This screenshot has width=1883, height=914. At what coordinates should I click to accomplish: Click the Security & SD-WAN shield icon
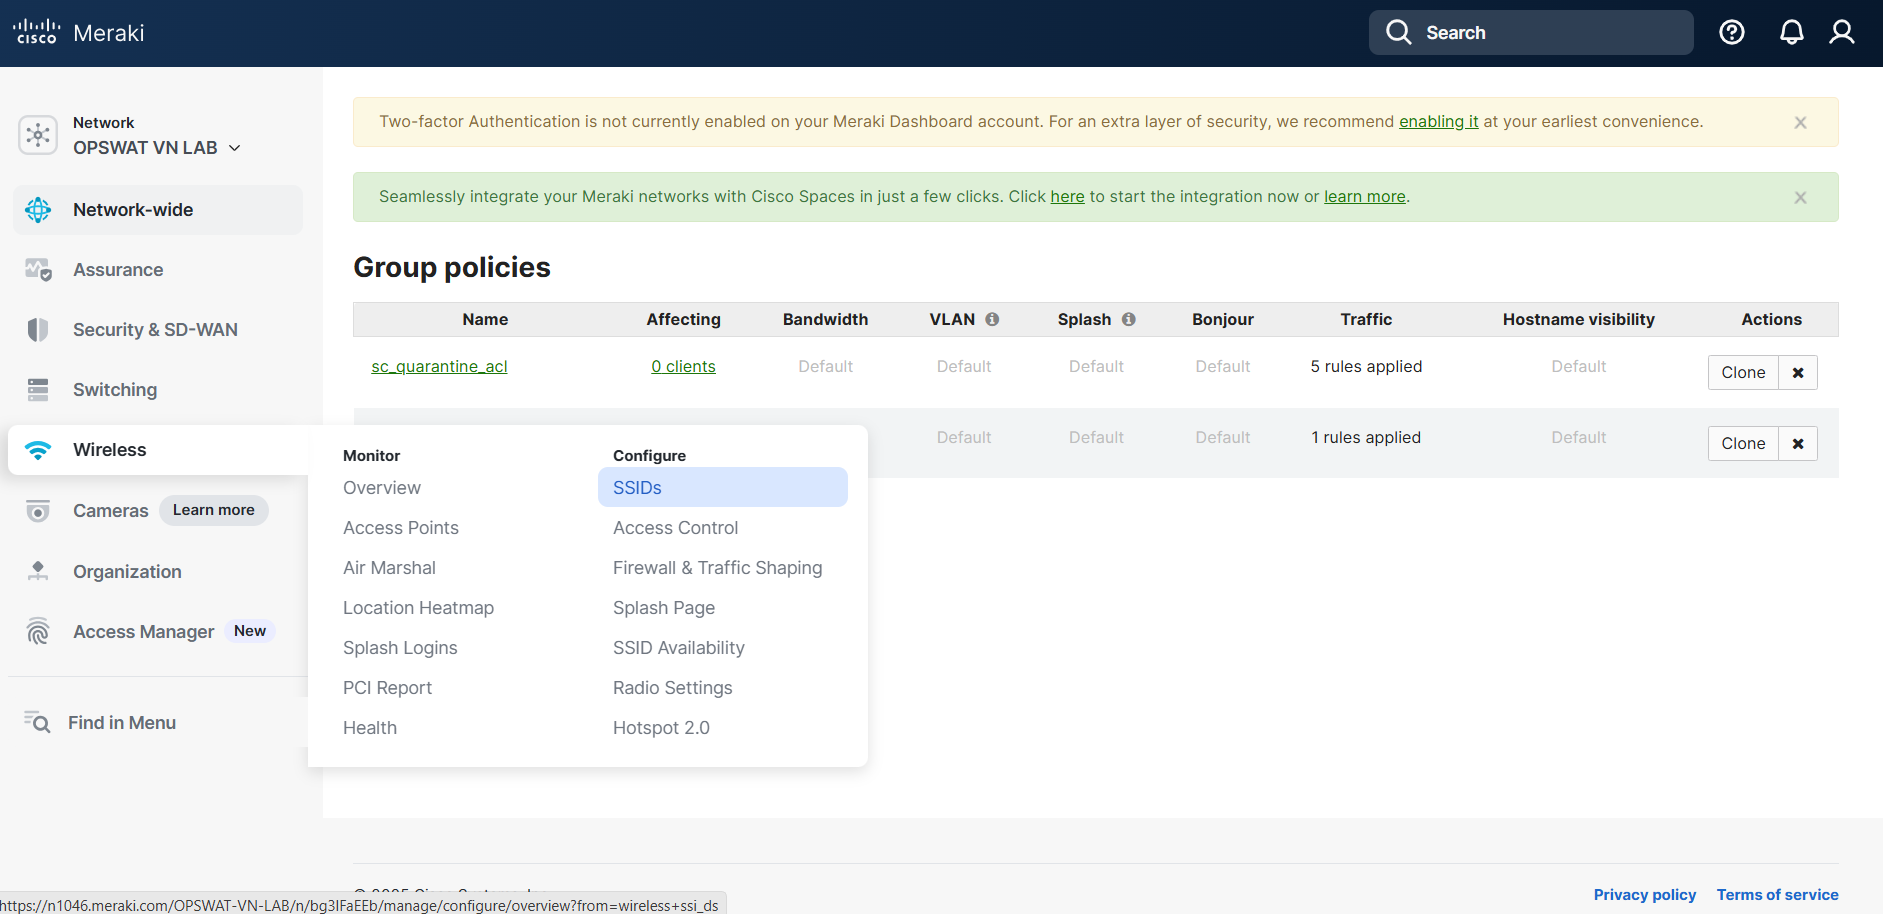pyautogui.click(x=38, y=330)
